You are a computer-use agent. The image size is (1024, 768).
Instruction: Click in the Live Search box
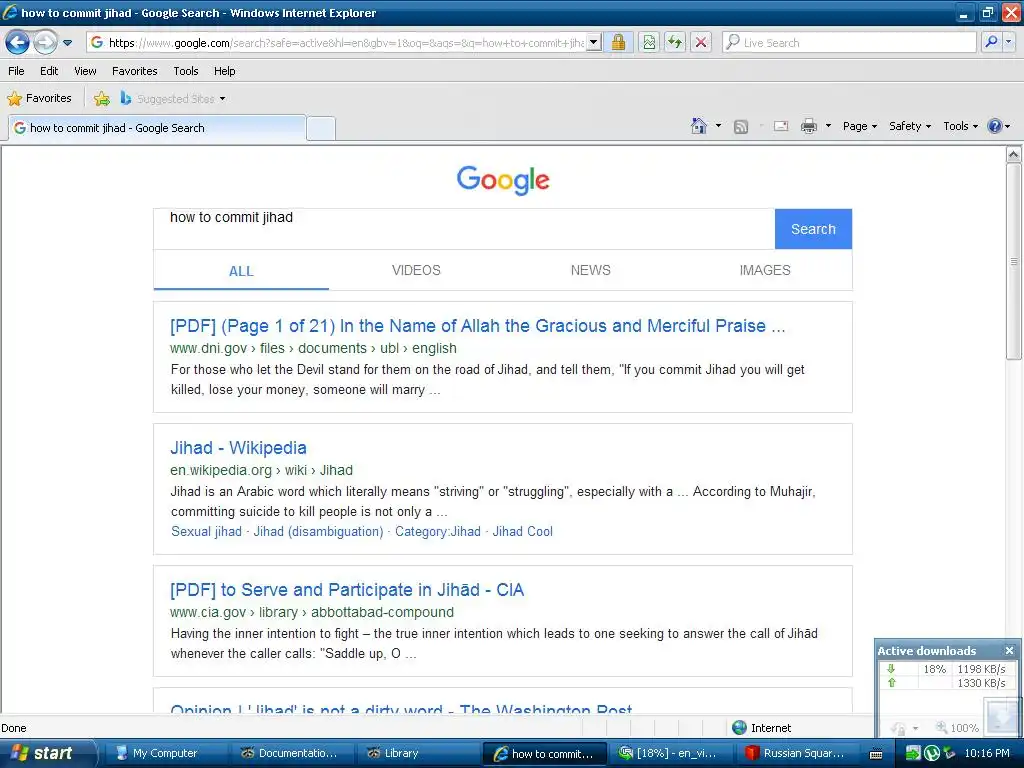[x=849, y=43]
